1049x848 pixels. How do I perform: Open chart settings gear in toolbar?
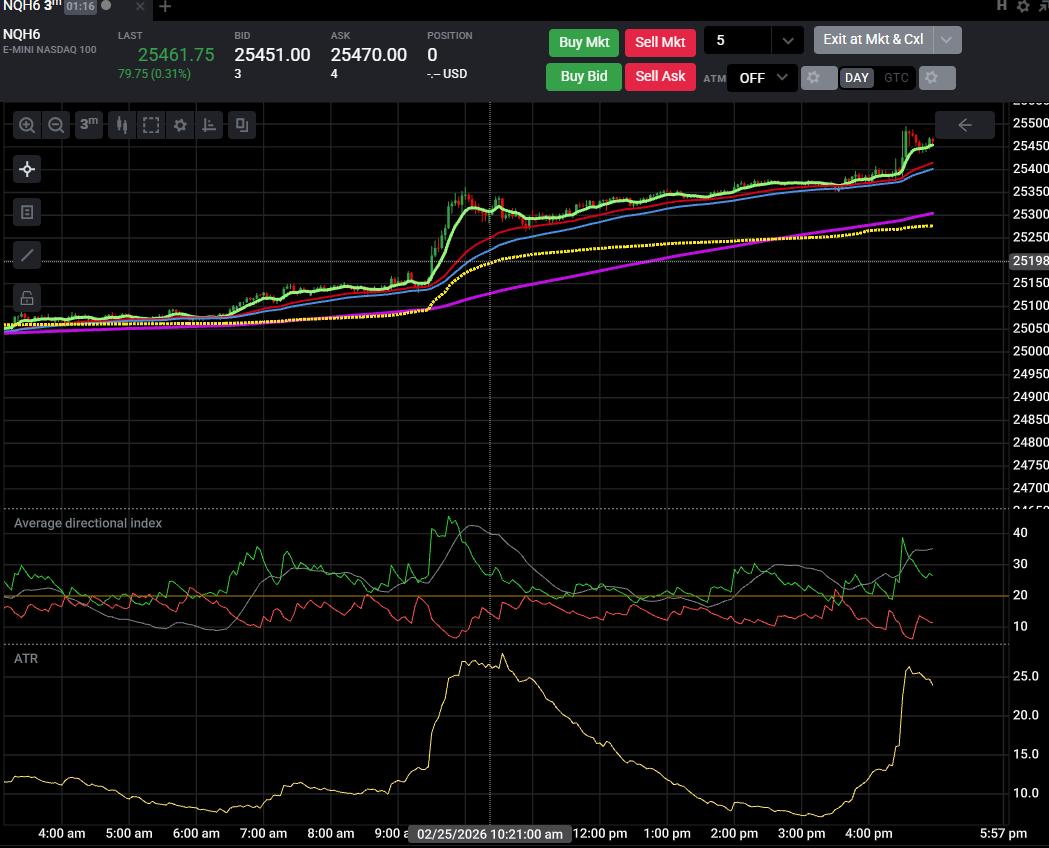point(180,125)
